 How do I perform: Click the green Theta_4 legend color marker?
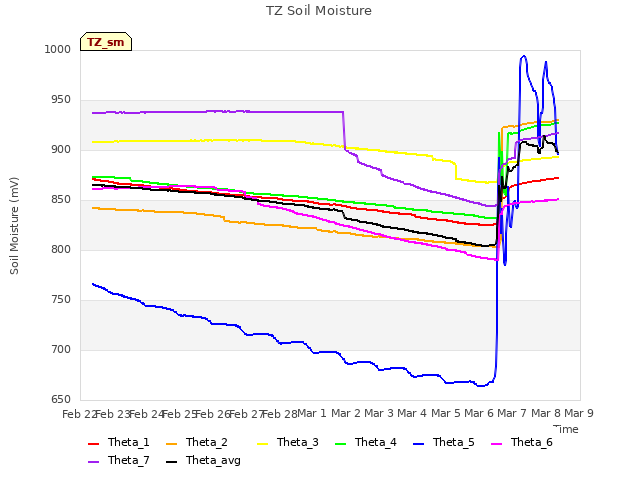point(340,444)
